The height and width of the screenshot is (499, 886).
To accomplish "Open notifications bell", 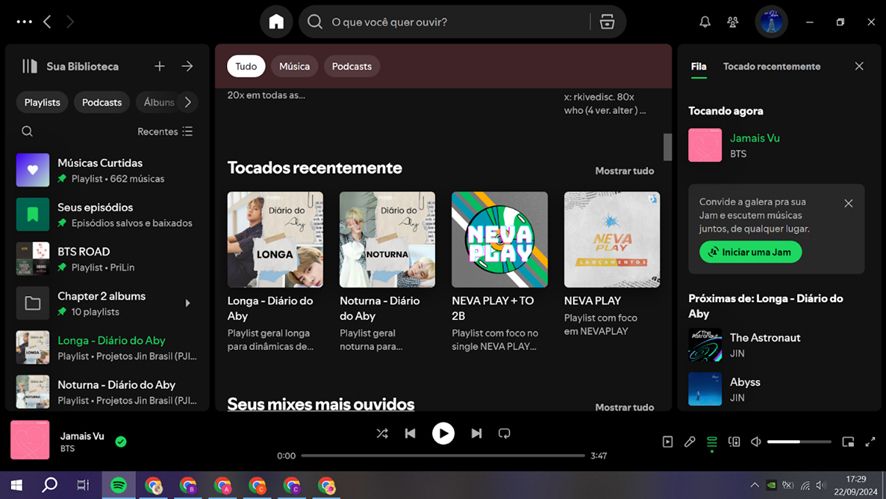I will pyautogui.click(x=705, y=21).
